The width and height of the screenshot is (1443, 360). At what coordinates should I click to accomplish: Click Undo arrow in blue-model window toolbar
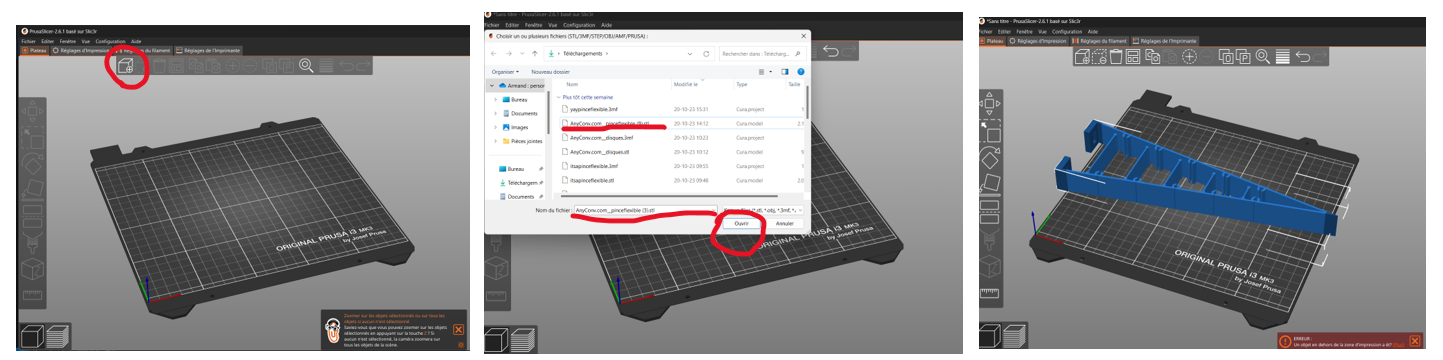pos(1303,57)
